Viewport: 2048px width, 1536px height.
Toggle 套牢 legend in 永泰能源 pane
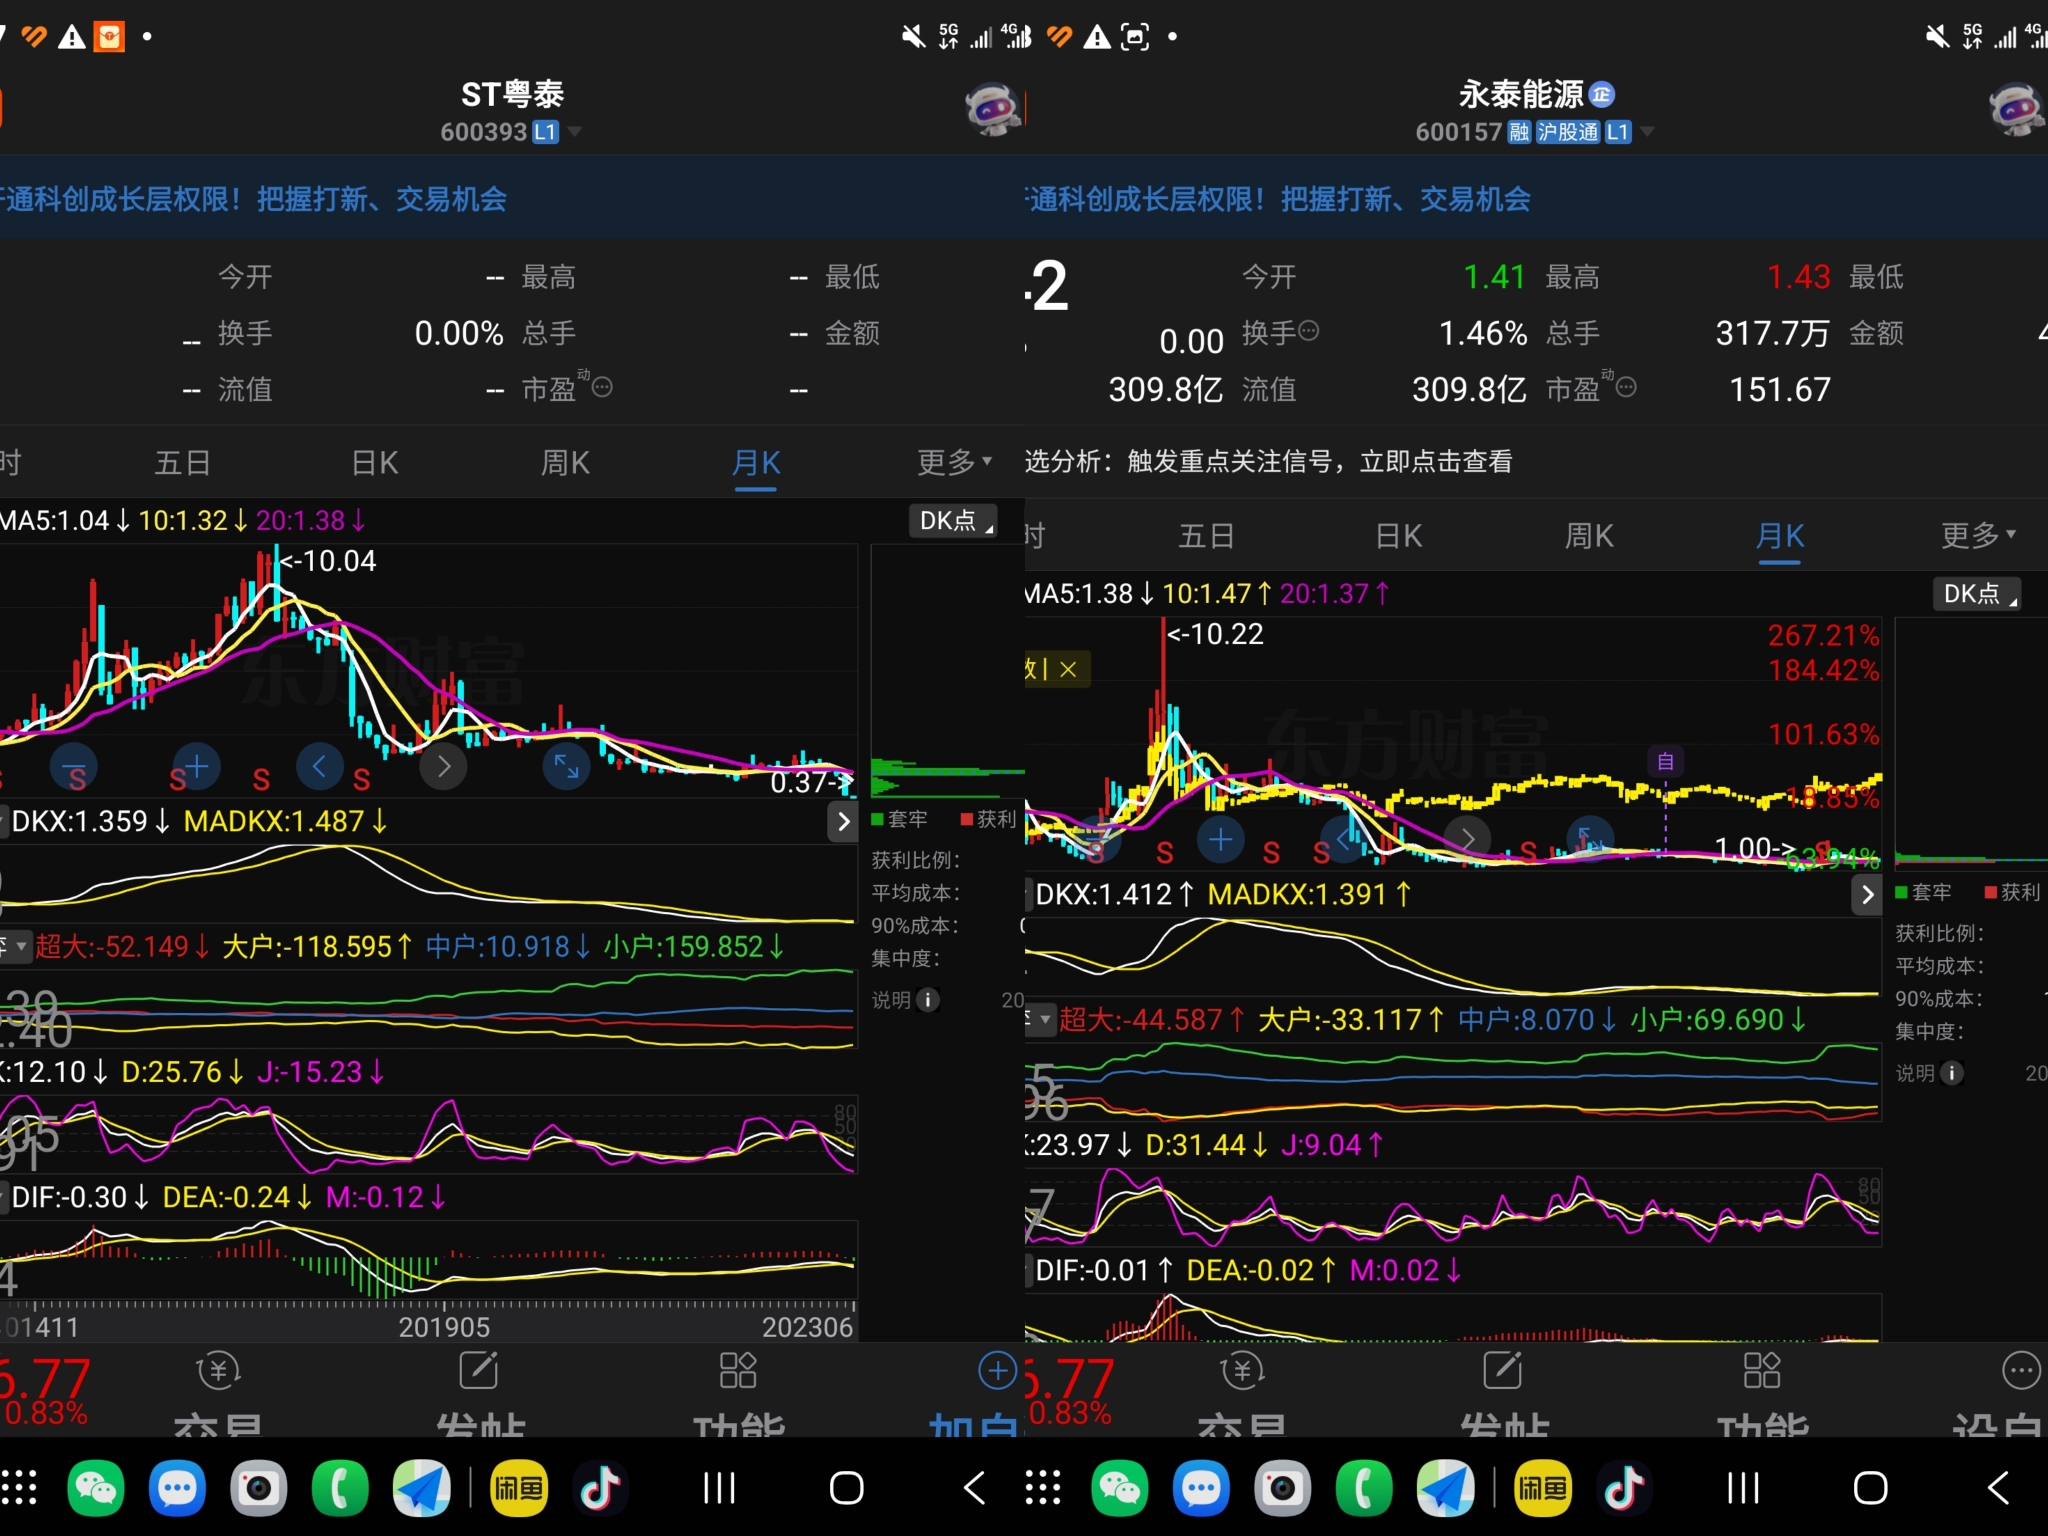(1924, 893)
